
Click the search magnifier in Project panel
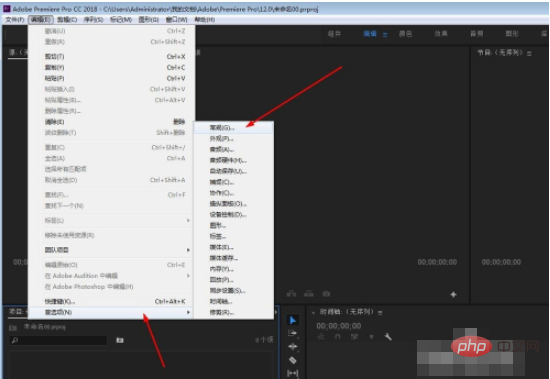coord(15,340)
